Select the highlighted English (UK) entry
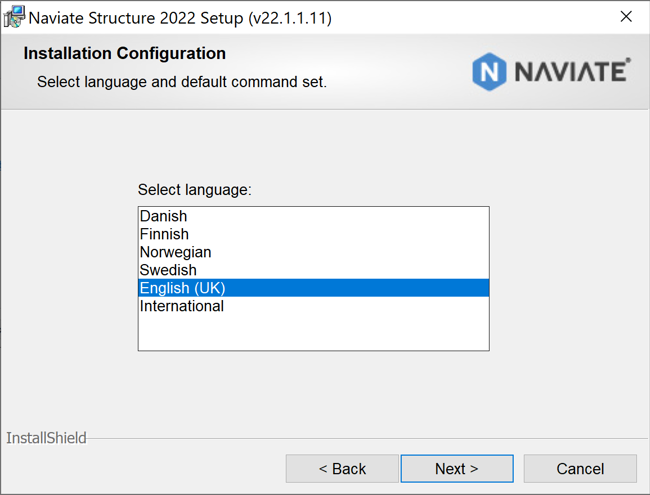Viewport: 650px width, 495px height. (313, 288)
